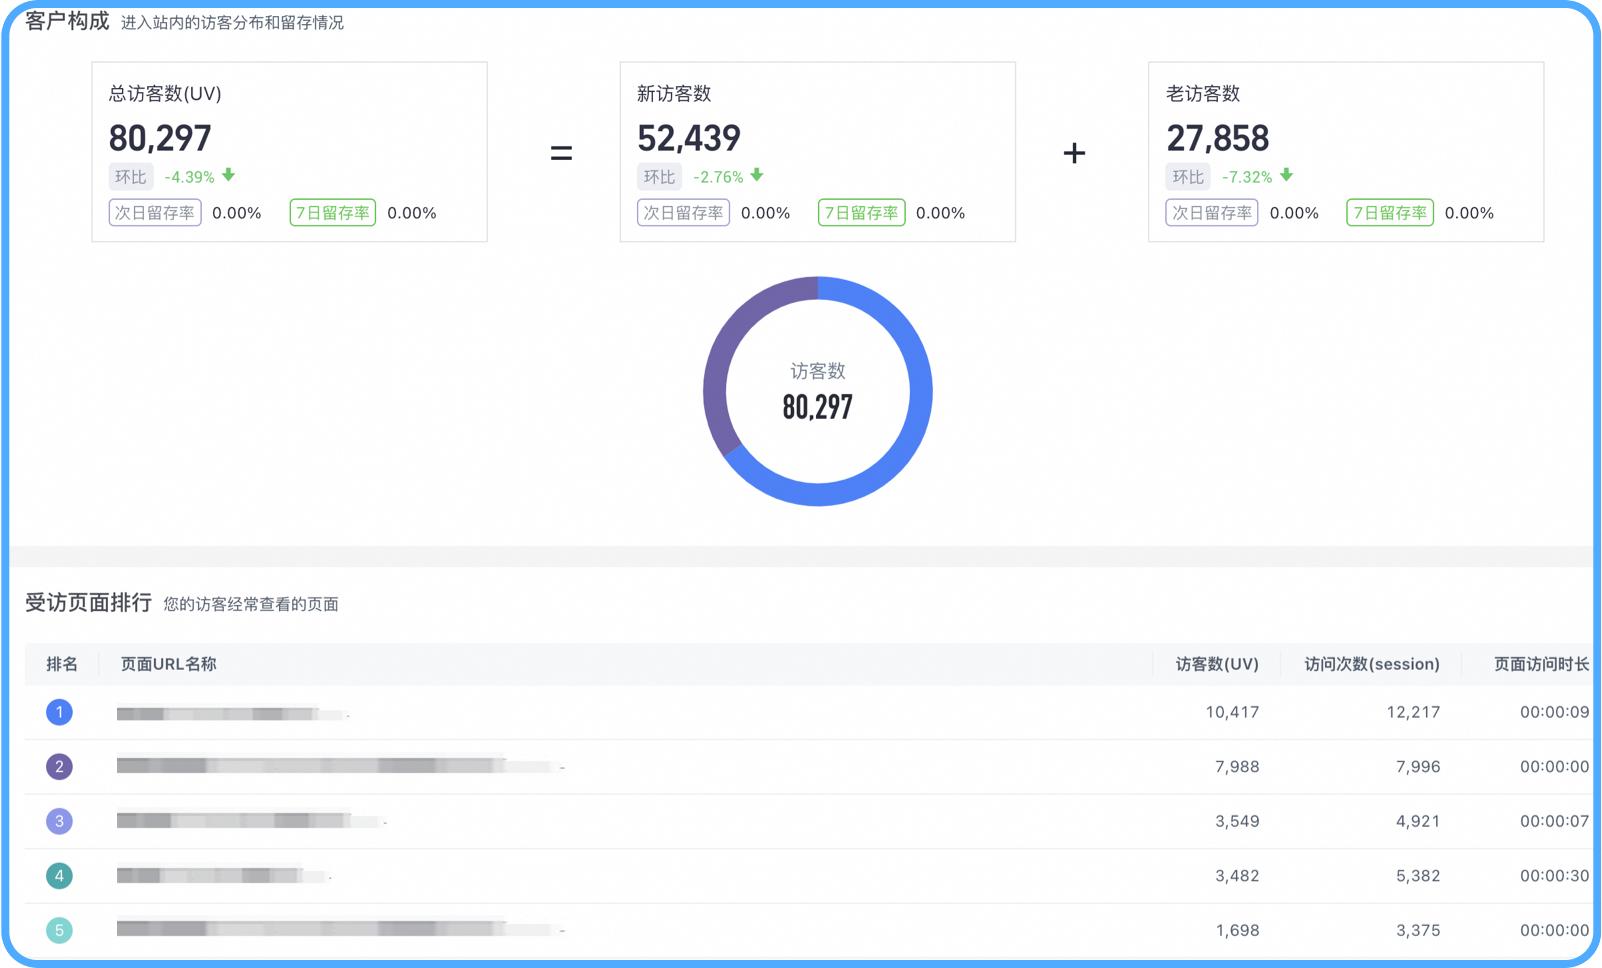1602x968 pixels.
Task: Click the green down arrow beside -2.76%
Action: click(757, 176)
